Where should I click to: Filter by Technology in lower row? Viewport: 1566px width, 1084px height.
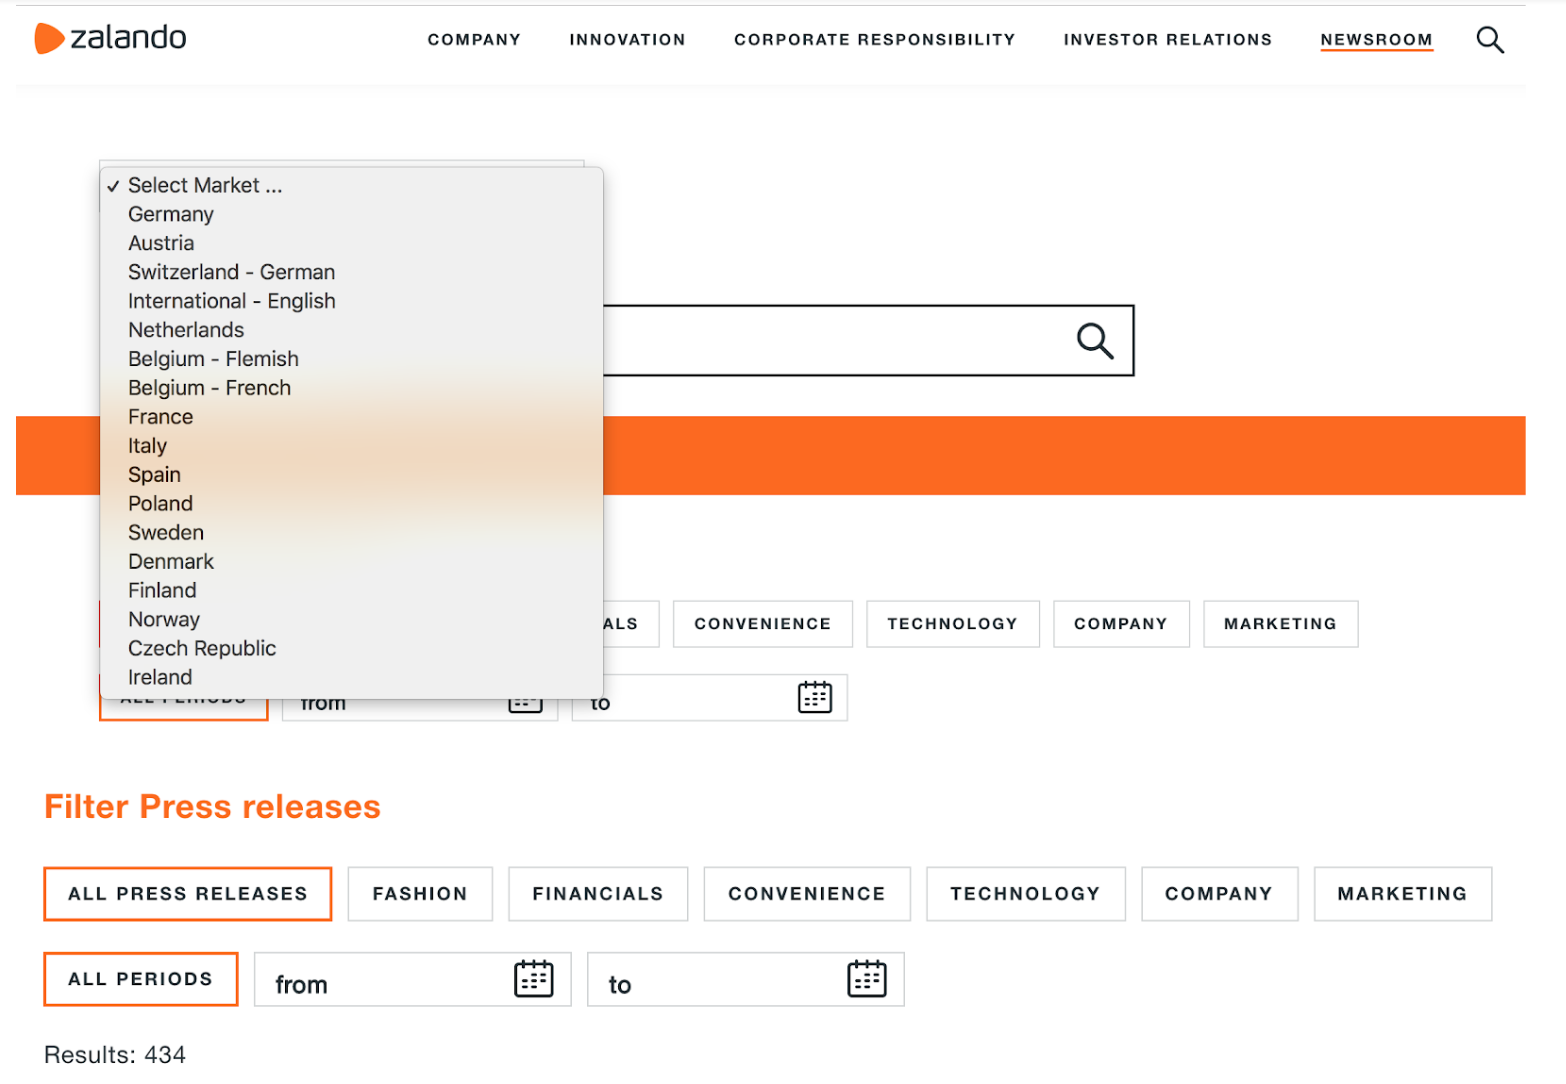click(x=1026, y=894)
